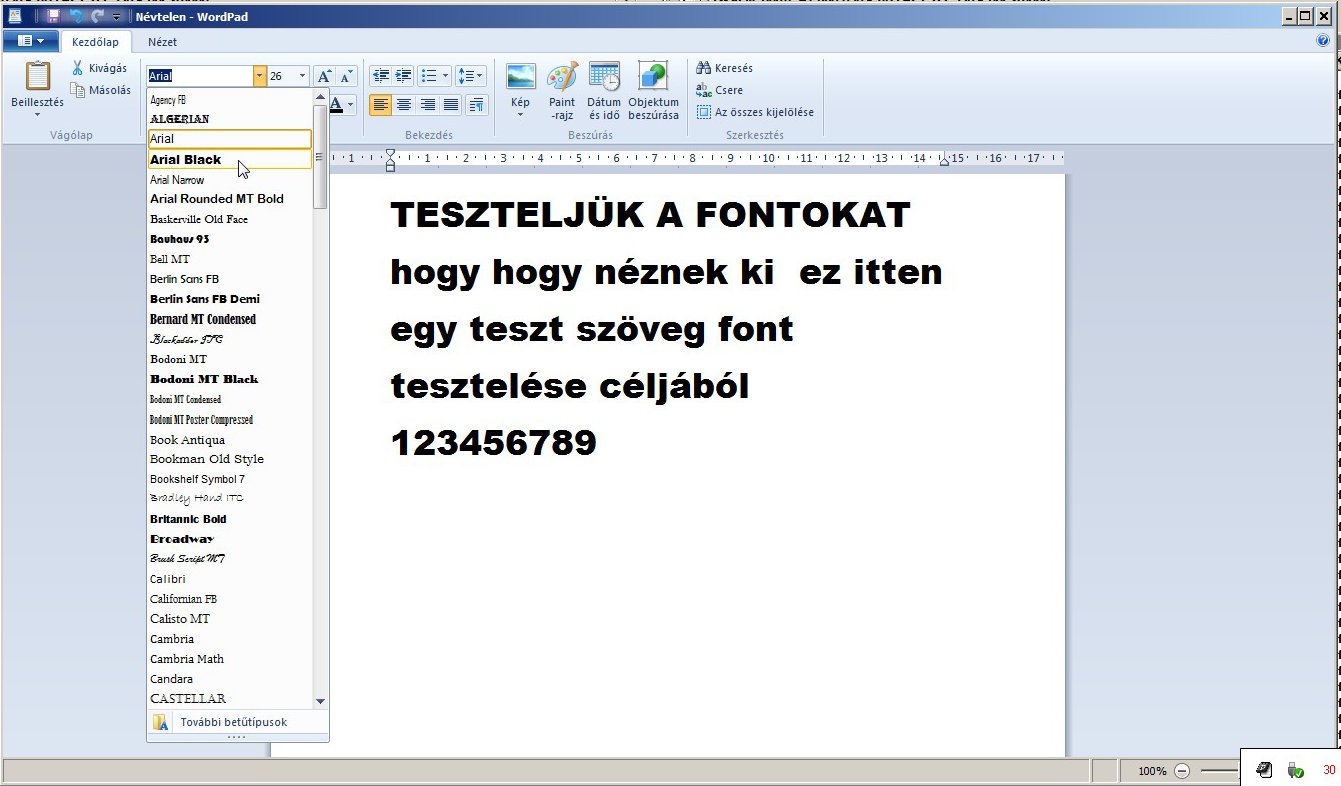Image resolution: width=1341 pixels, height=786 pixels.
Task: Switch to the Nézet tab
Action: pos(162,42)
